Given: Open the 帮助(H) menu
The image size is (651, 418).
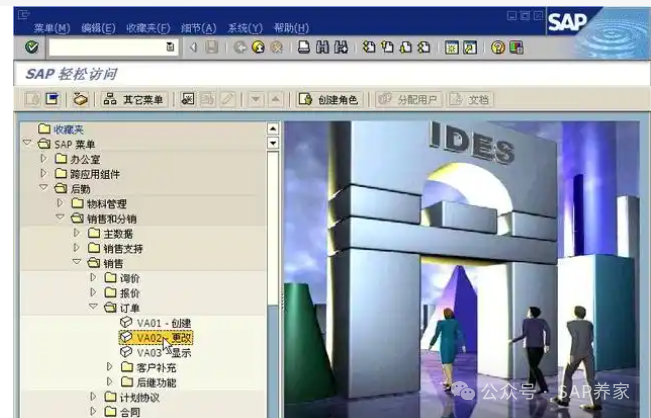Looking at the screenshot, I should pos(291,28).
